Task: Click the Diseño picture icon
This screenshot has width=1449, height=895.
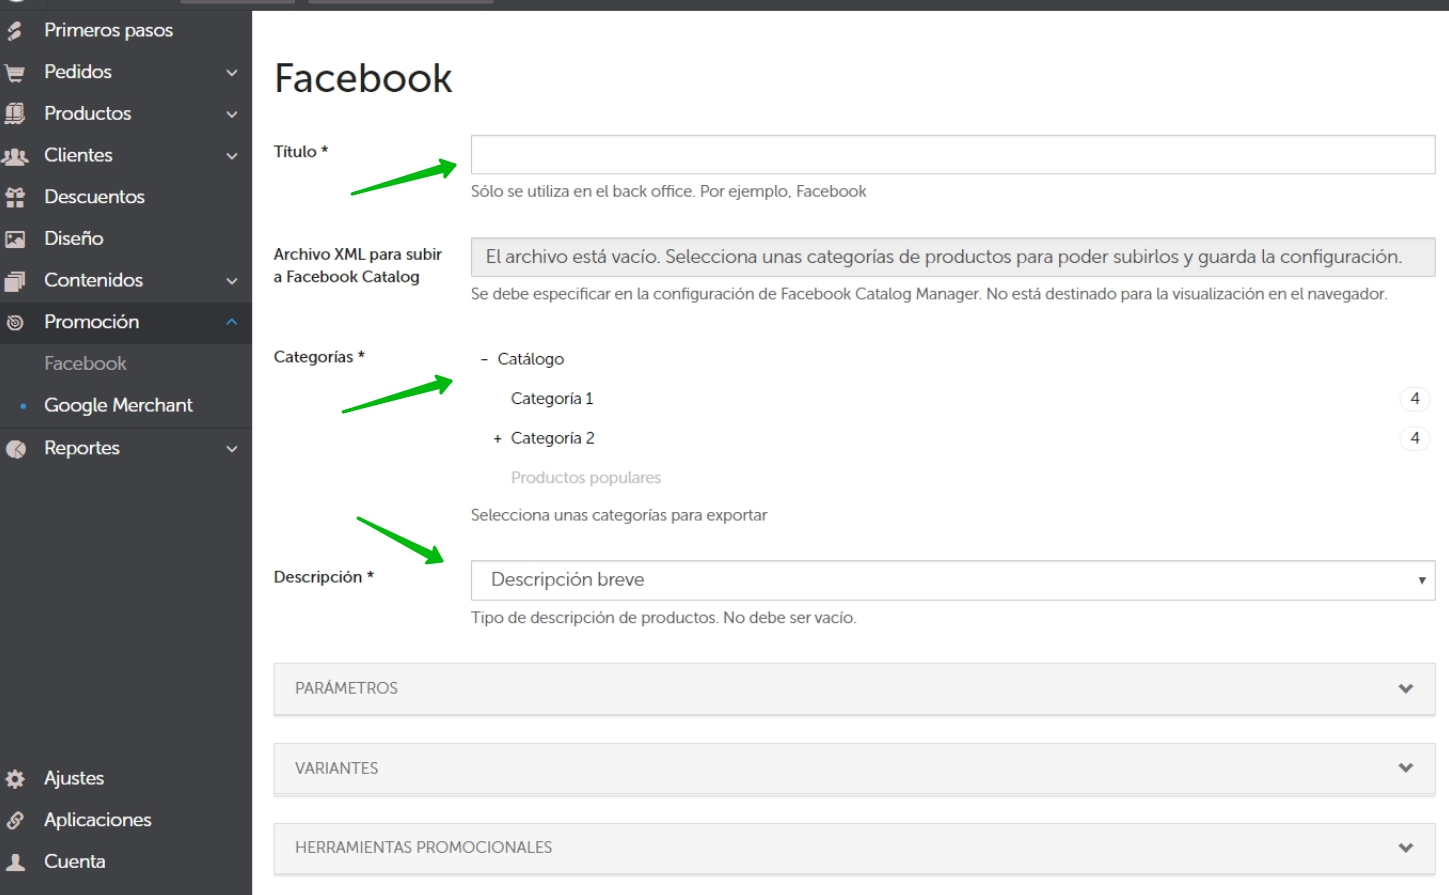Action: coord(15,239)
